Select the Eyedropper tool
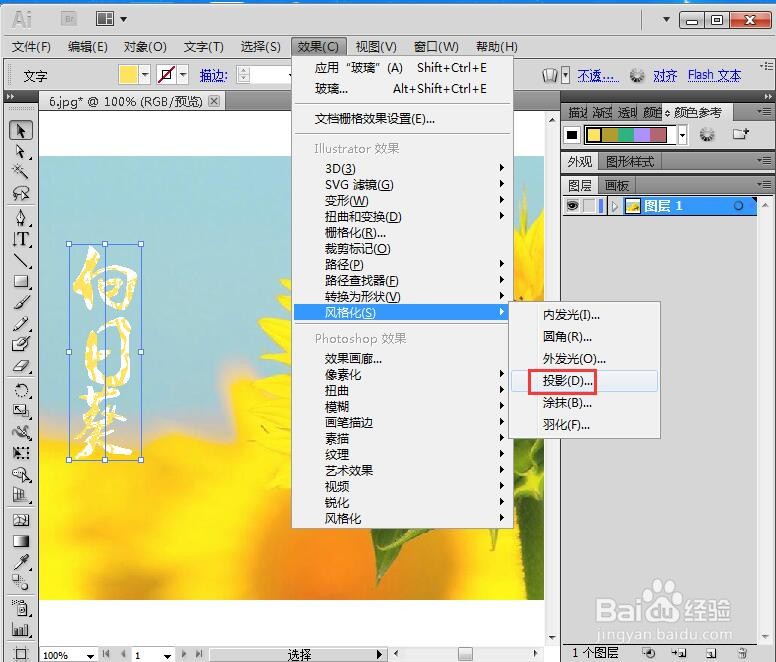This screenshot has height=662, width=776. (x=21, y=562)
